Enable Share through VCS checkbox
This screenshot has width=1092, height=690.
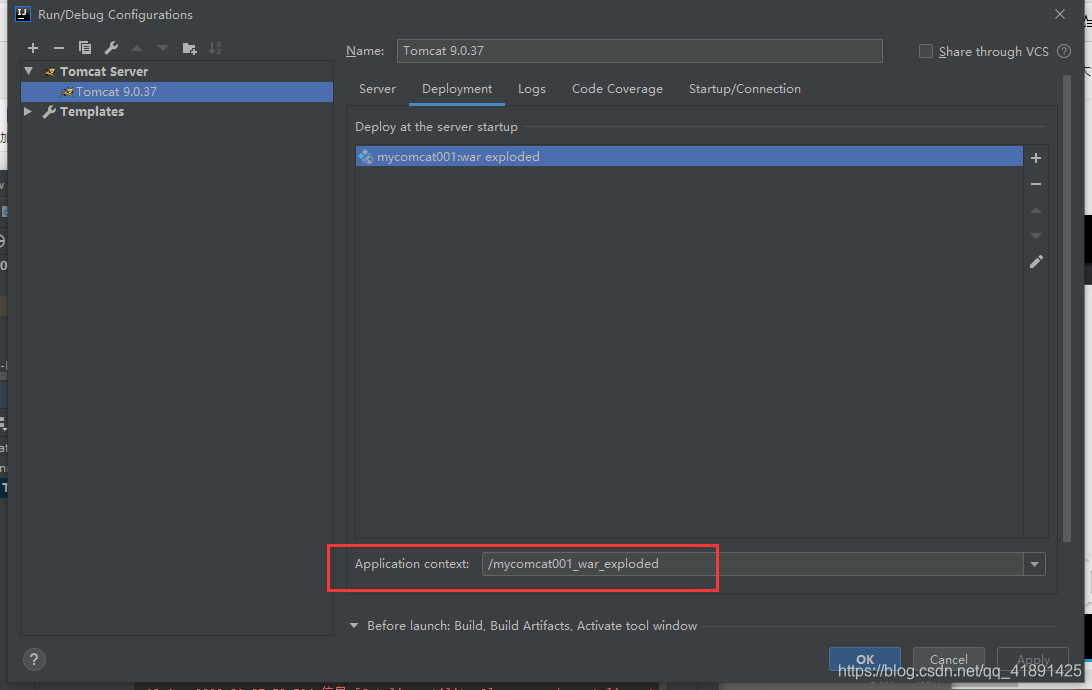926,51
